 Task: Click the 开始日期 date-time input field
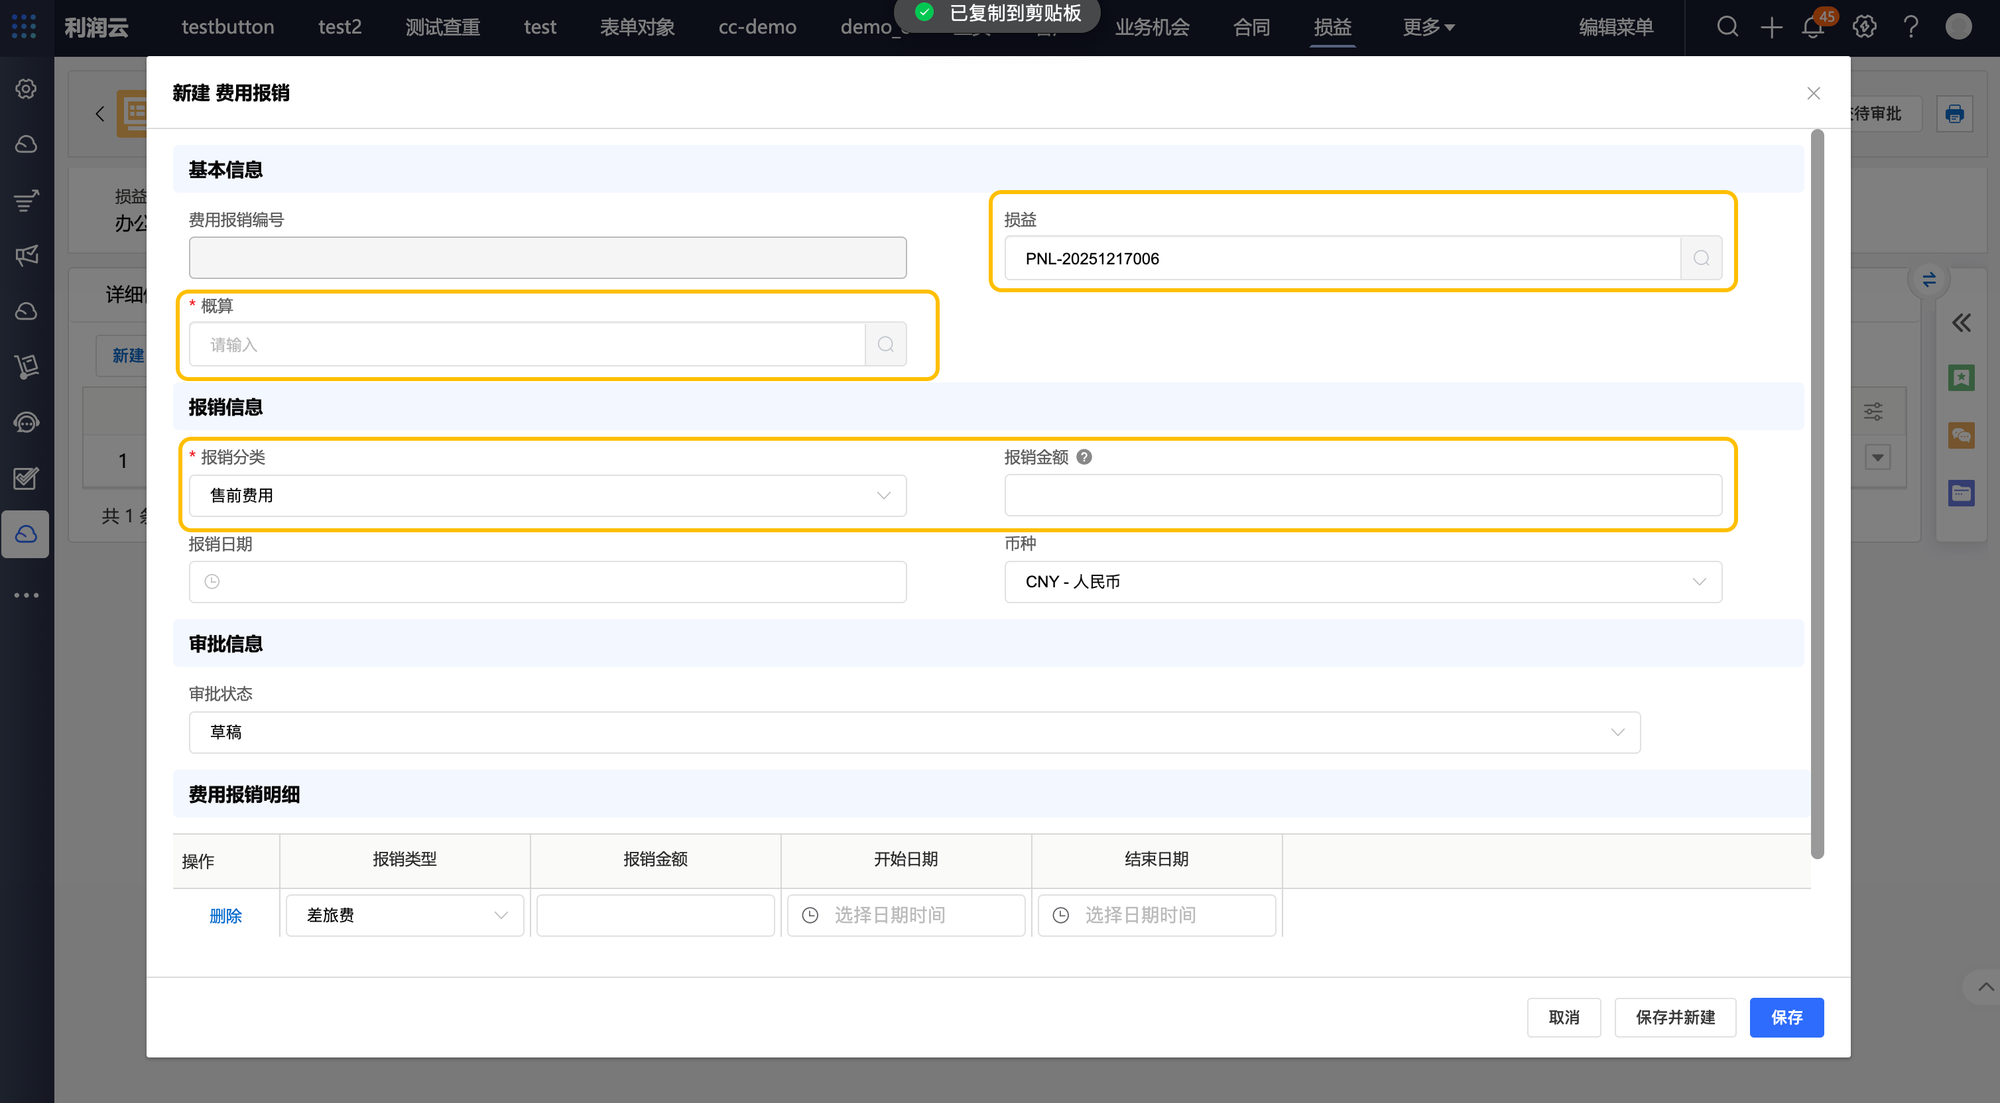(x=906, y=915)
